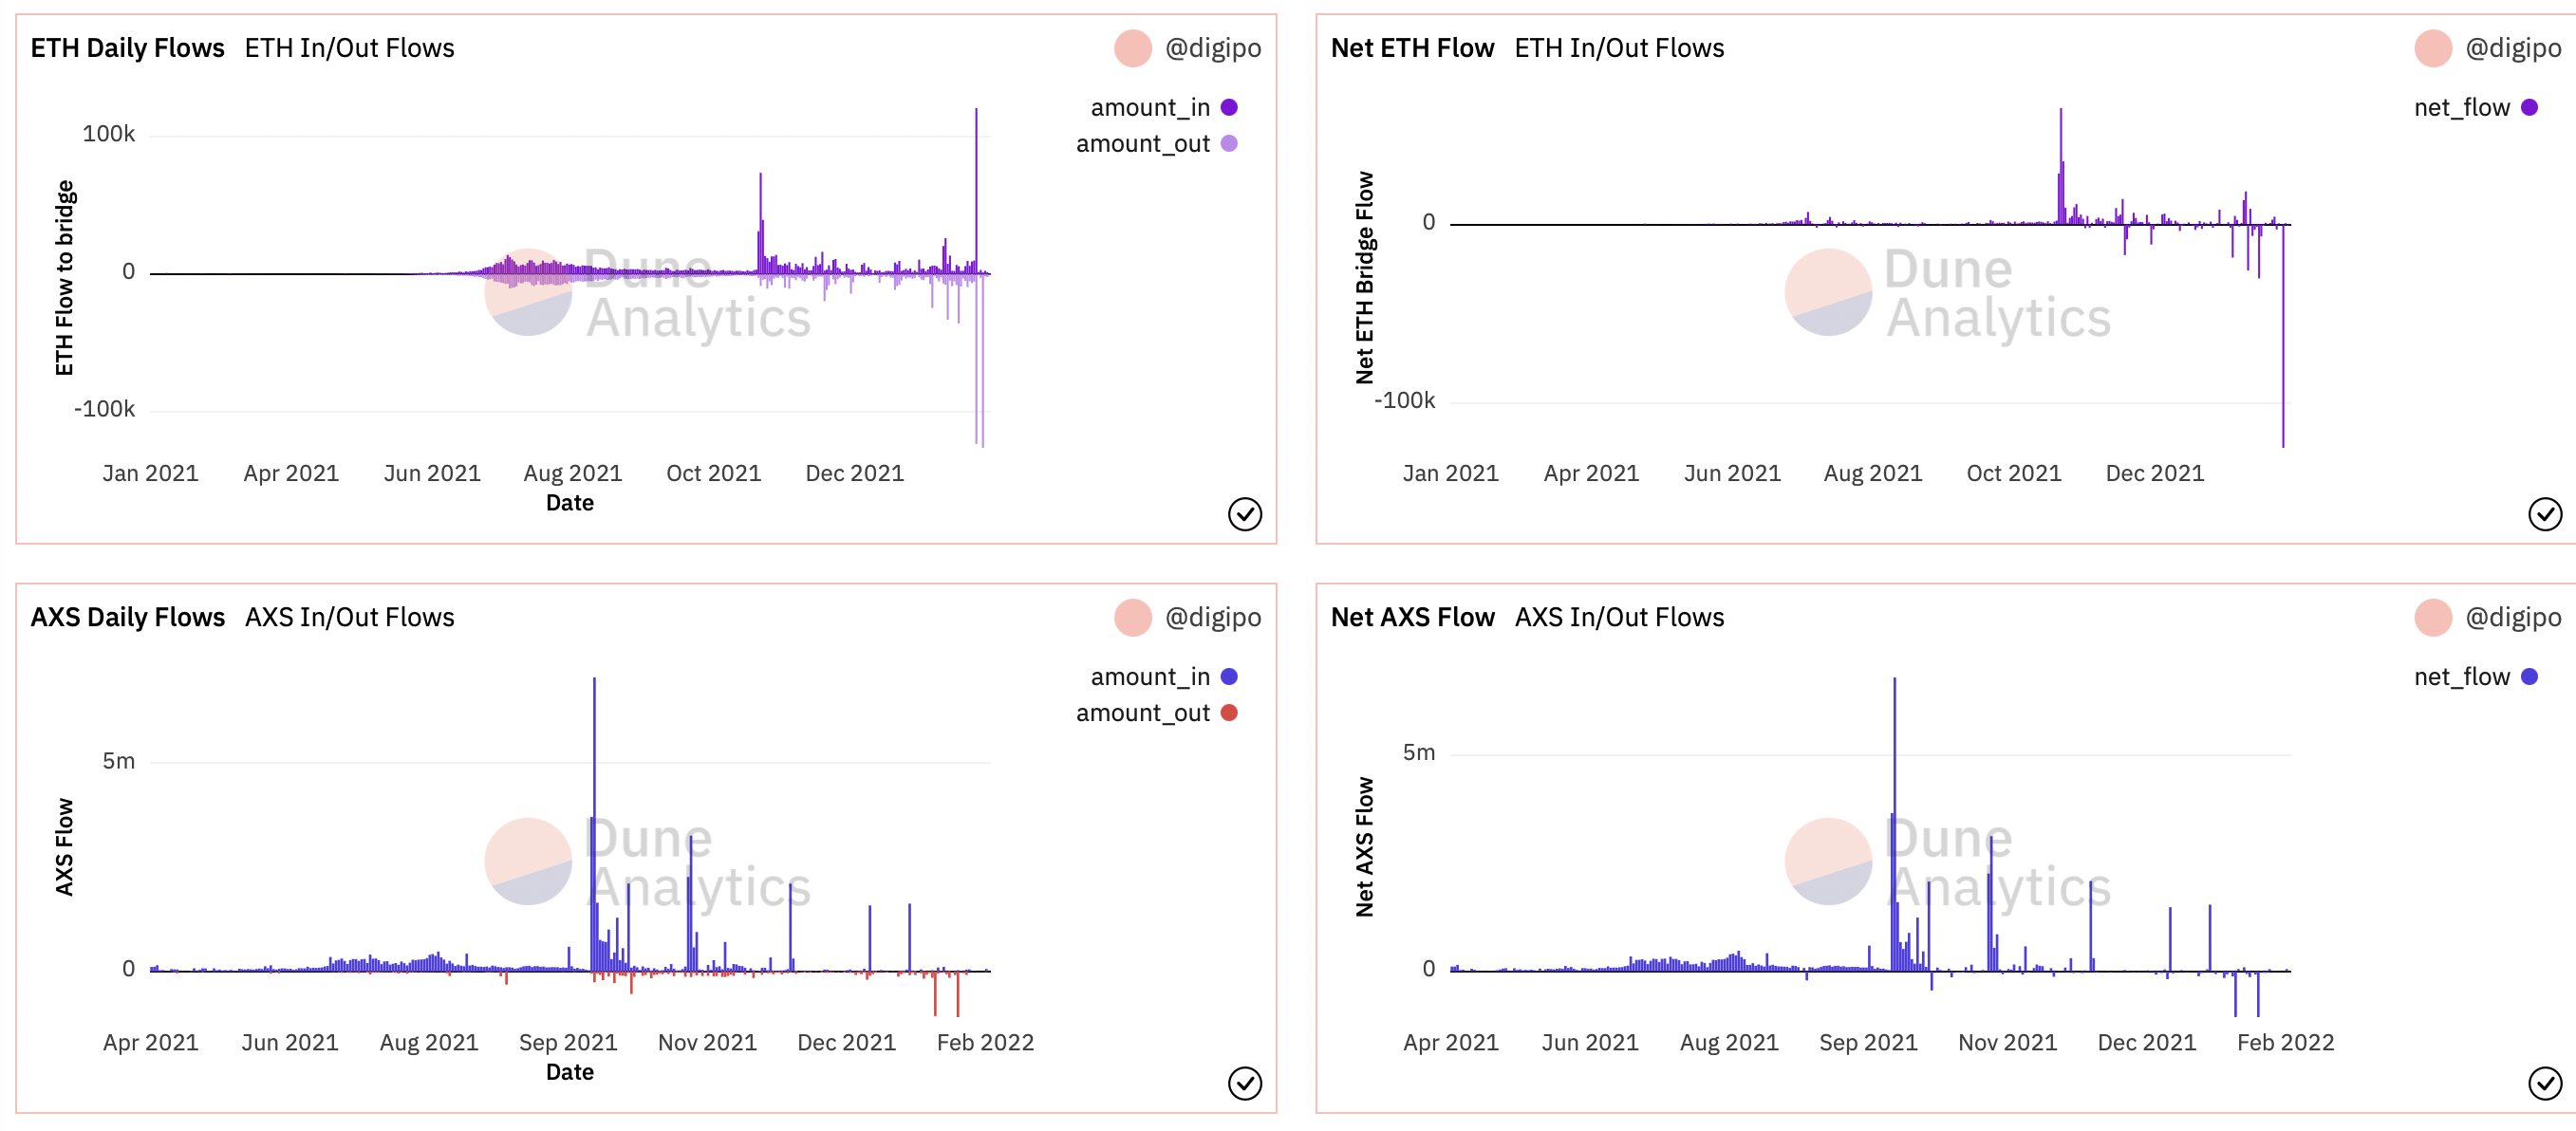Open Net AXS Flow chart title
Viewport: 2576px width, 1131px height.
click(1412, 617)
